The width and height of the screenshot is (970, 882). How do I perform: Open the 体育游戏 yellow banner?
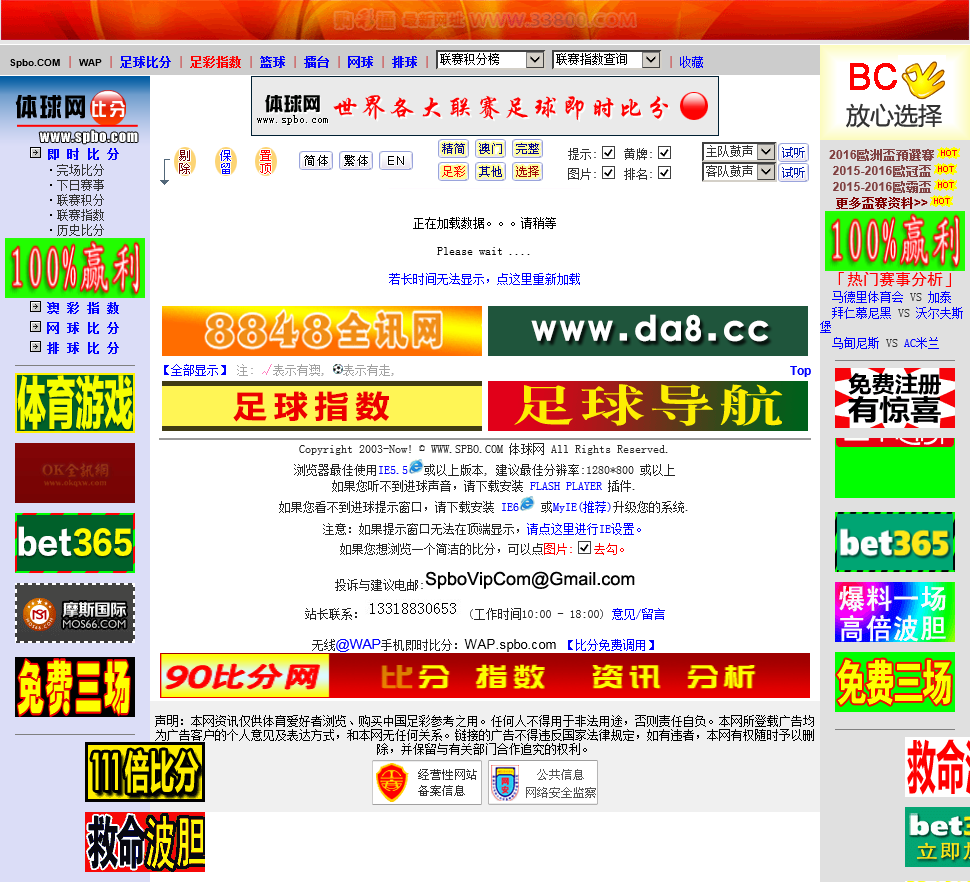tap(75, 403)
